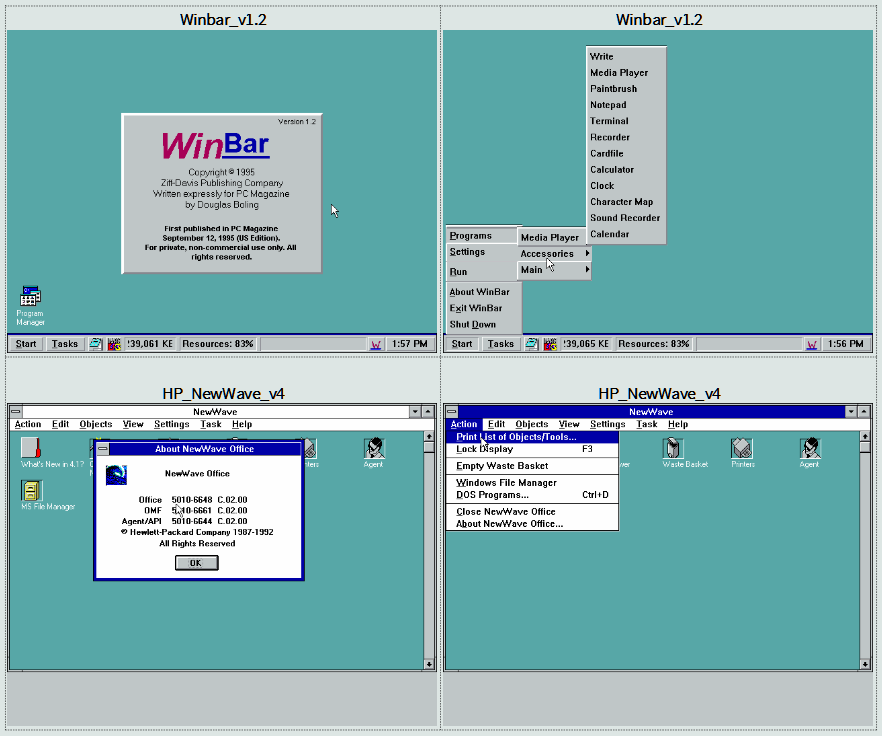The image size is (882, 736).
Task: Choose Close NewWave Office in the Action menu
Action: (x=532, y=511)
